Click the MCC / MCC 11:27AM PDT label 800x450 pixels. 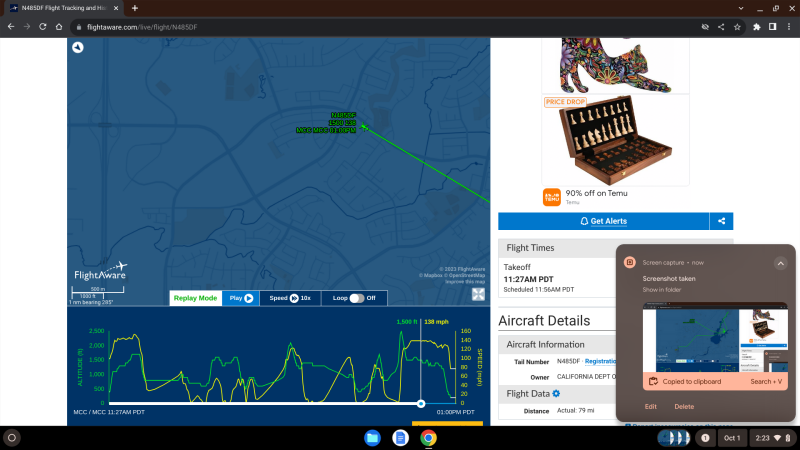pyautogui.click(x=109, y=412)
